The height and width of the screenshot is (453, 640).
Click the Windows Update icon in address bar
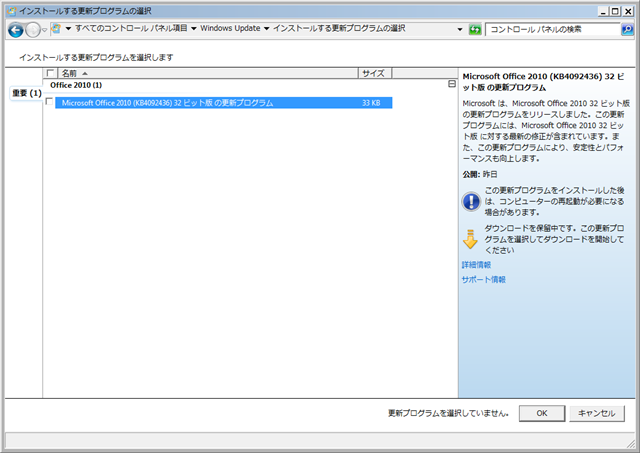tap(56, 29)
